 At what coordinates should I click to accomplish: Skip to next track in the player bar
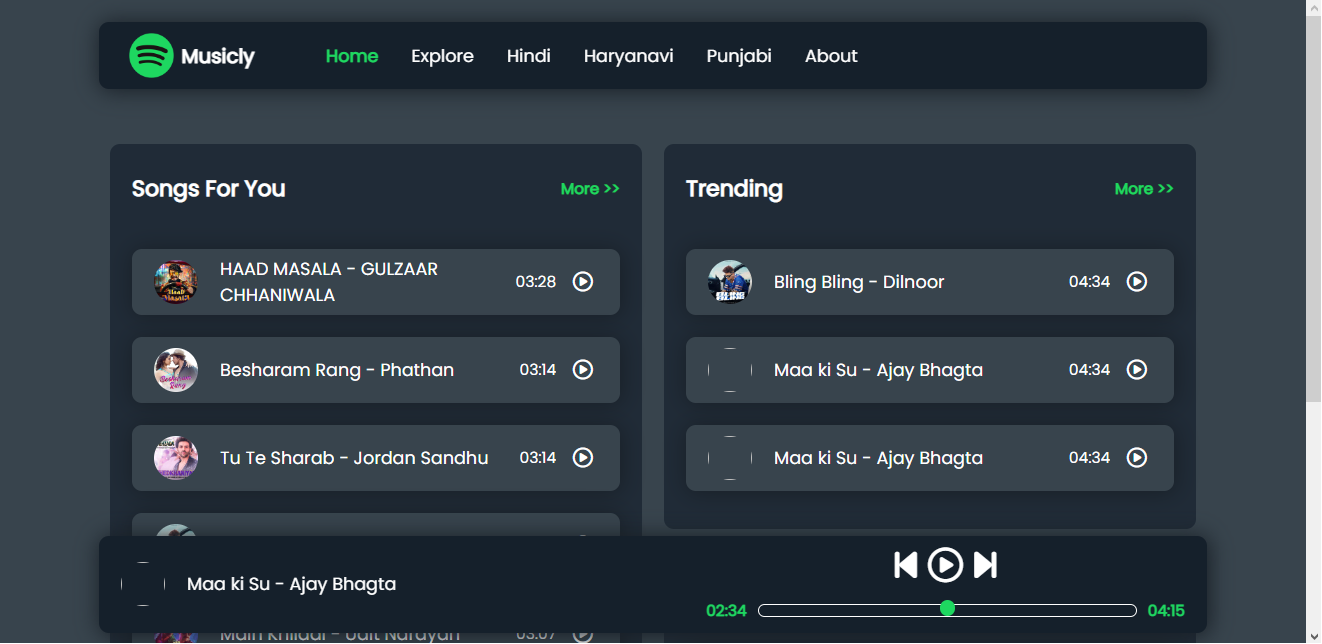pos(985,565)
